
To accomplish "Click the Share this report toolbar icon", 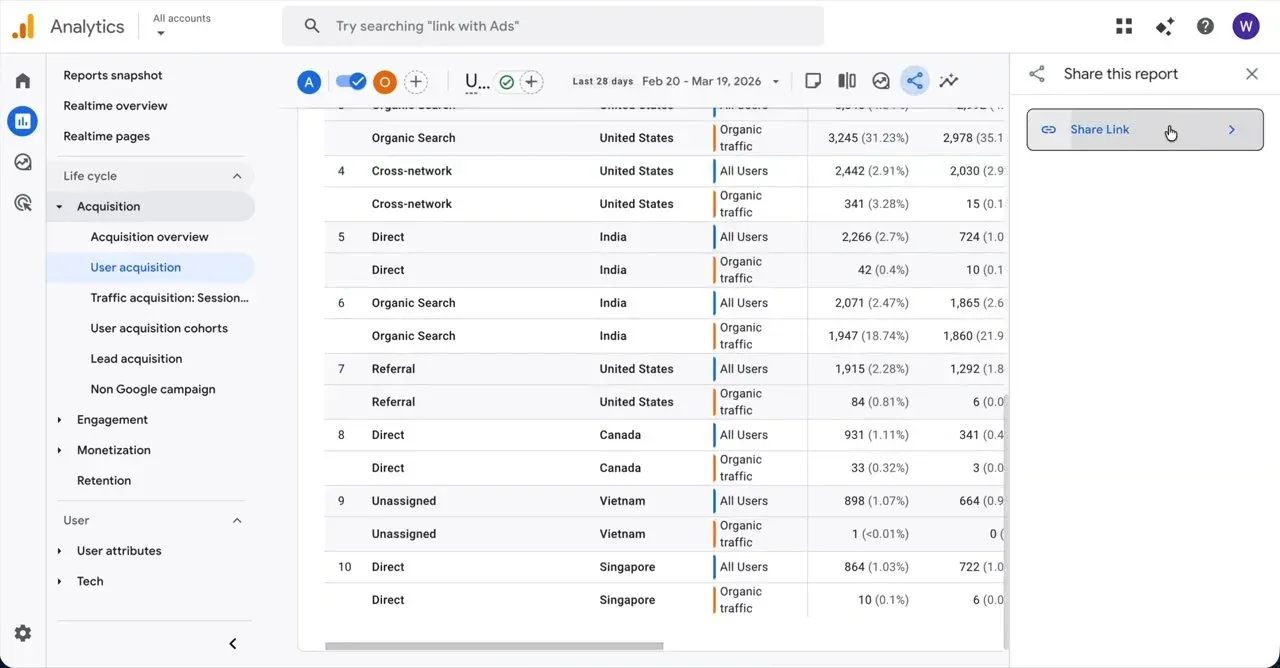I will click(914, 81).
